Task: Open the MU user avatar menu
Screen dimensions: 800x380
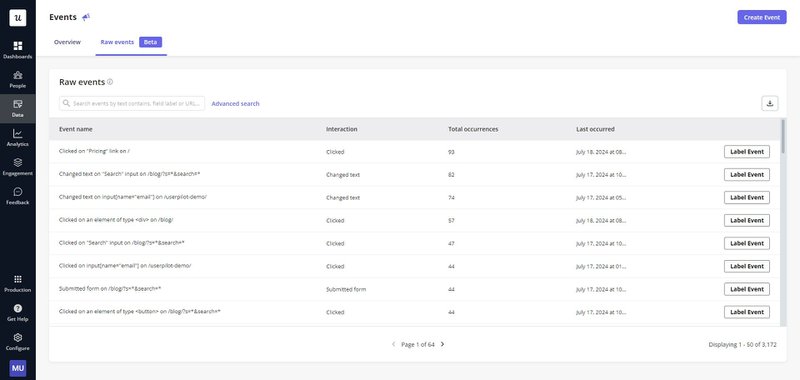Action: tap(17, 368)
